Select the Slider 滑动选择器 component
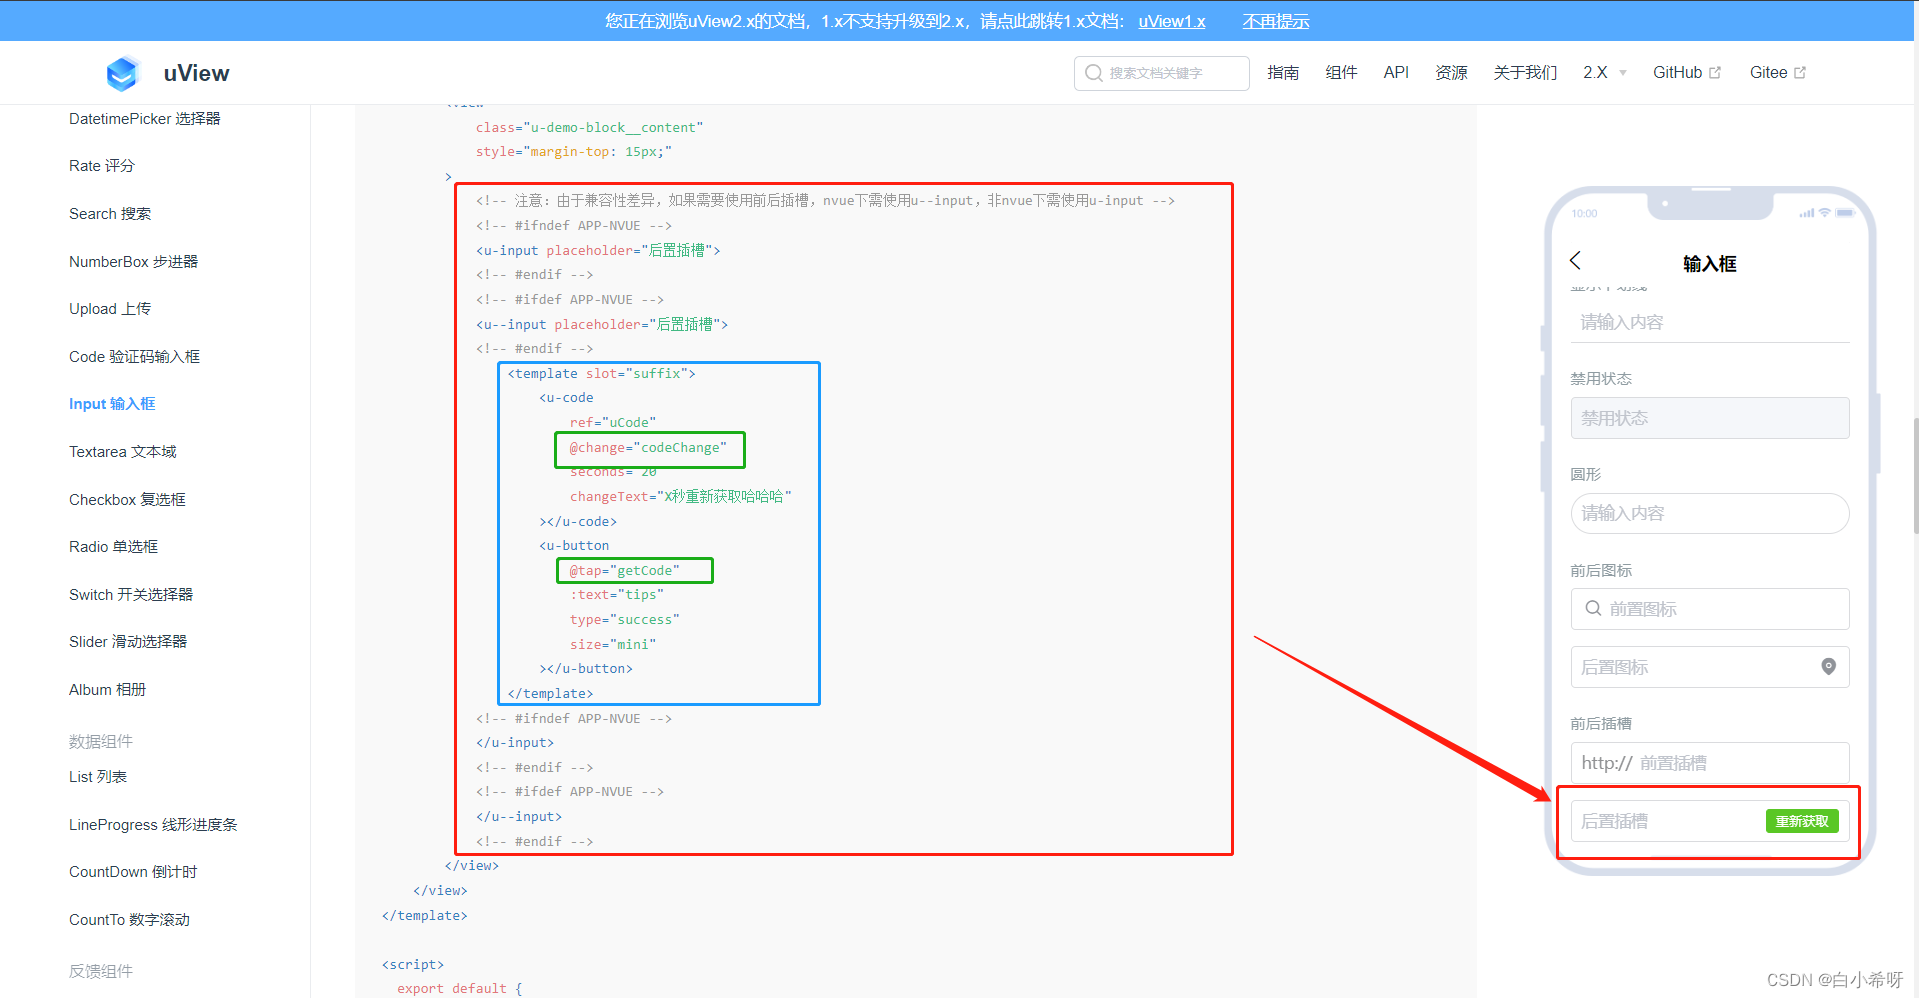Screen dimensions: 1919x998 tap(127, 641)
